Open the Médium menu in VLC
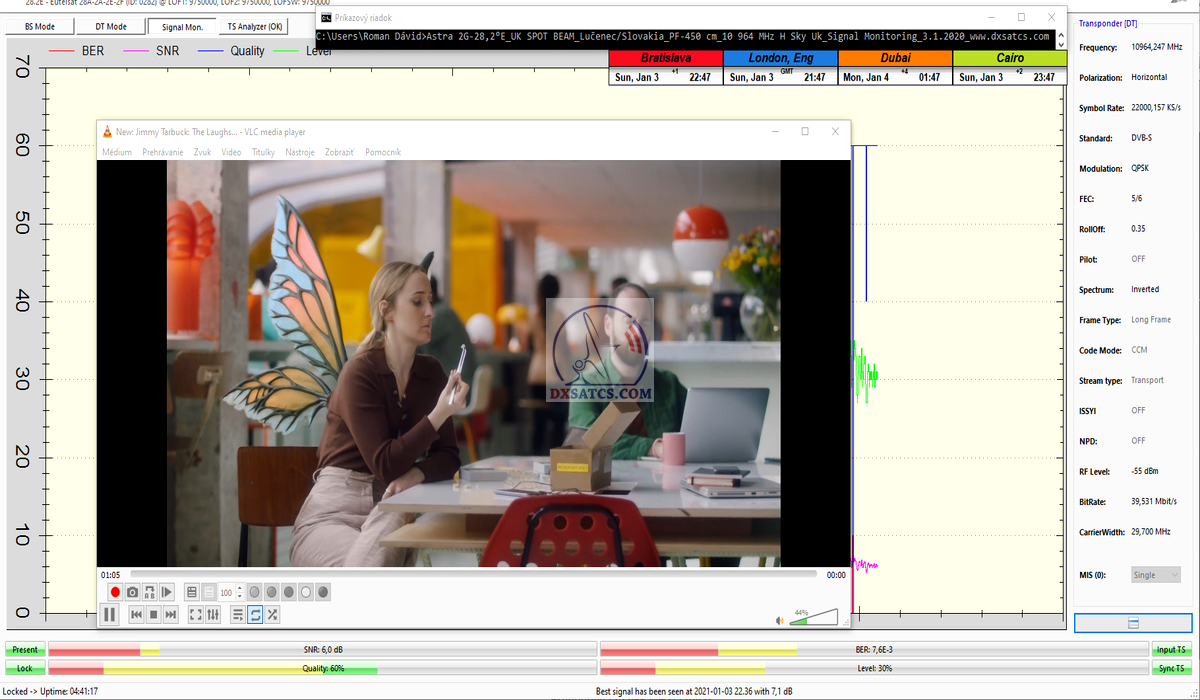This screenshot has height=700, width=1200. point(117,152)
